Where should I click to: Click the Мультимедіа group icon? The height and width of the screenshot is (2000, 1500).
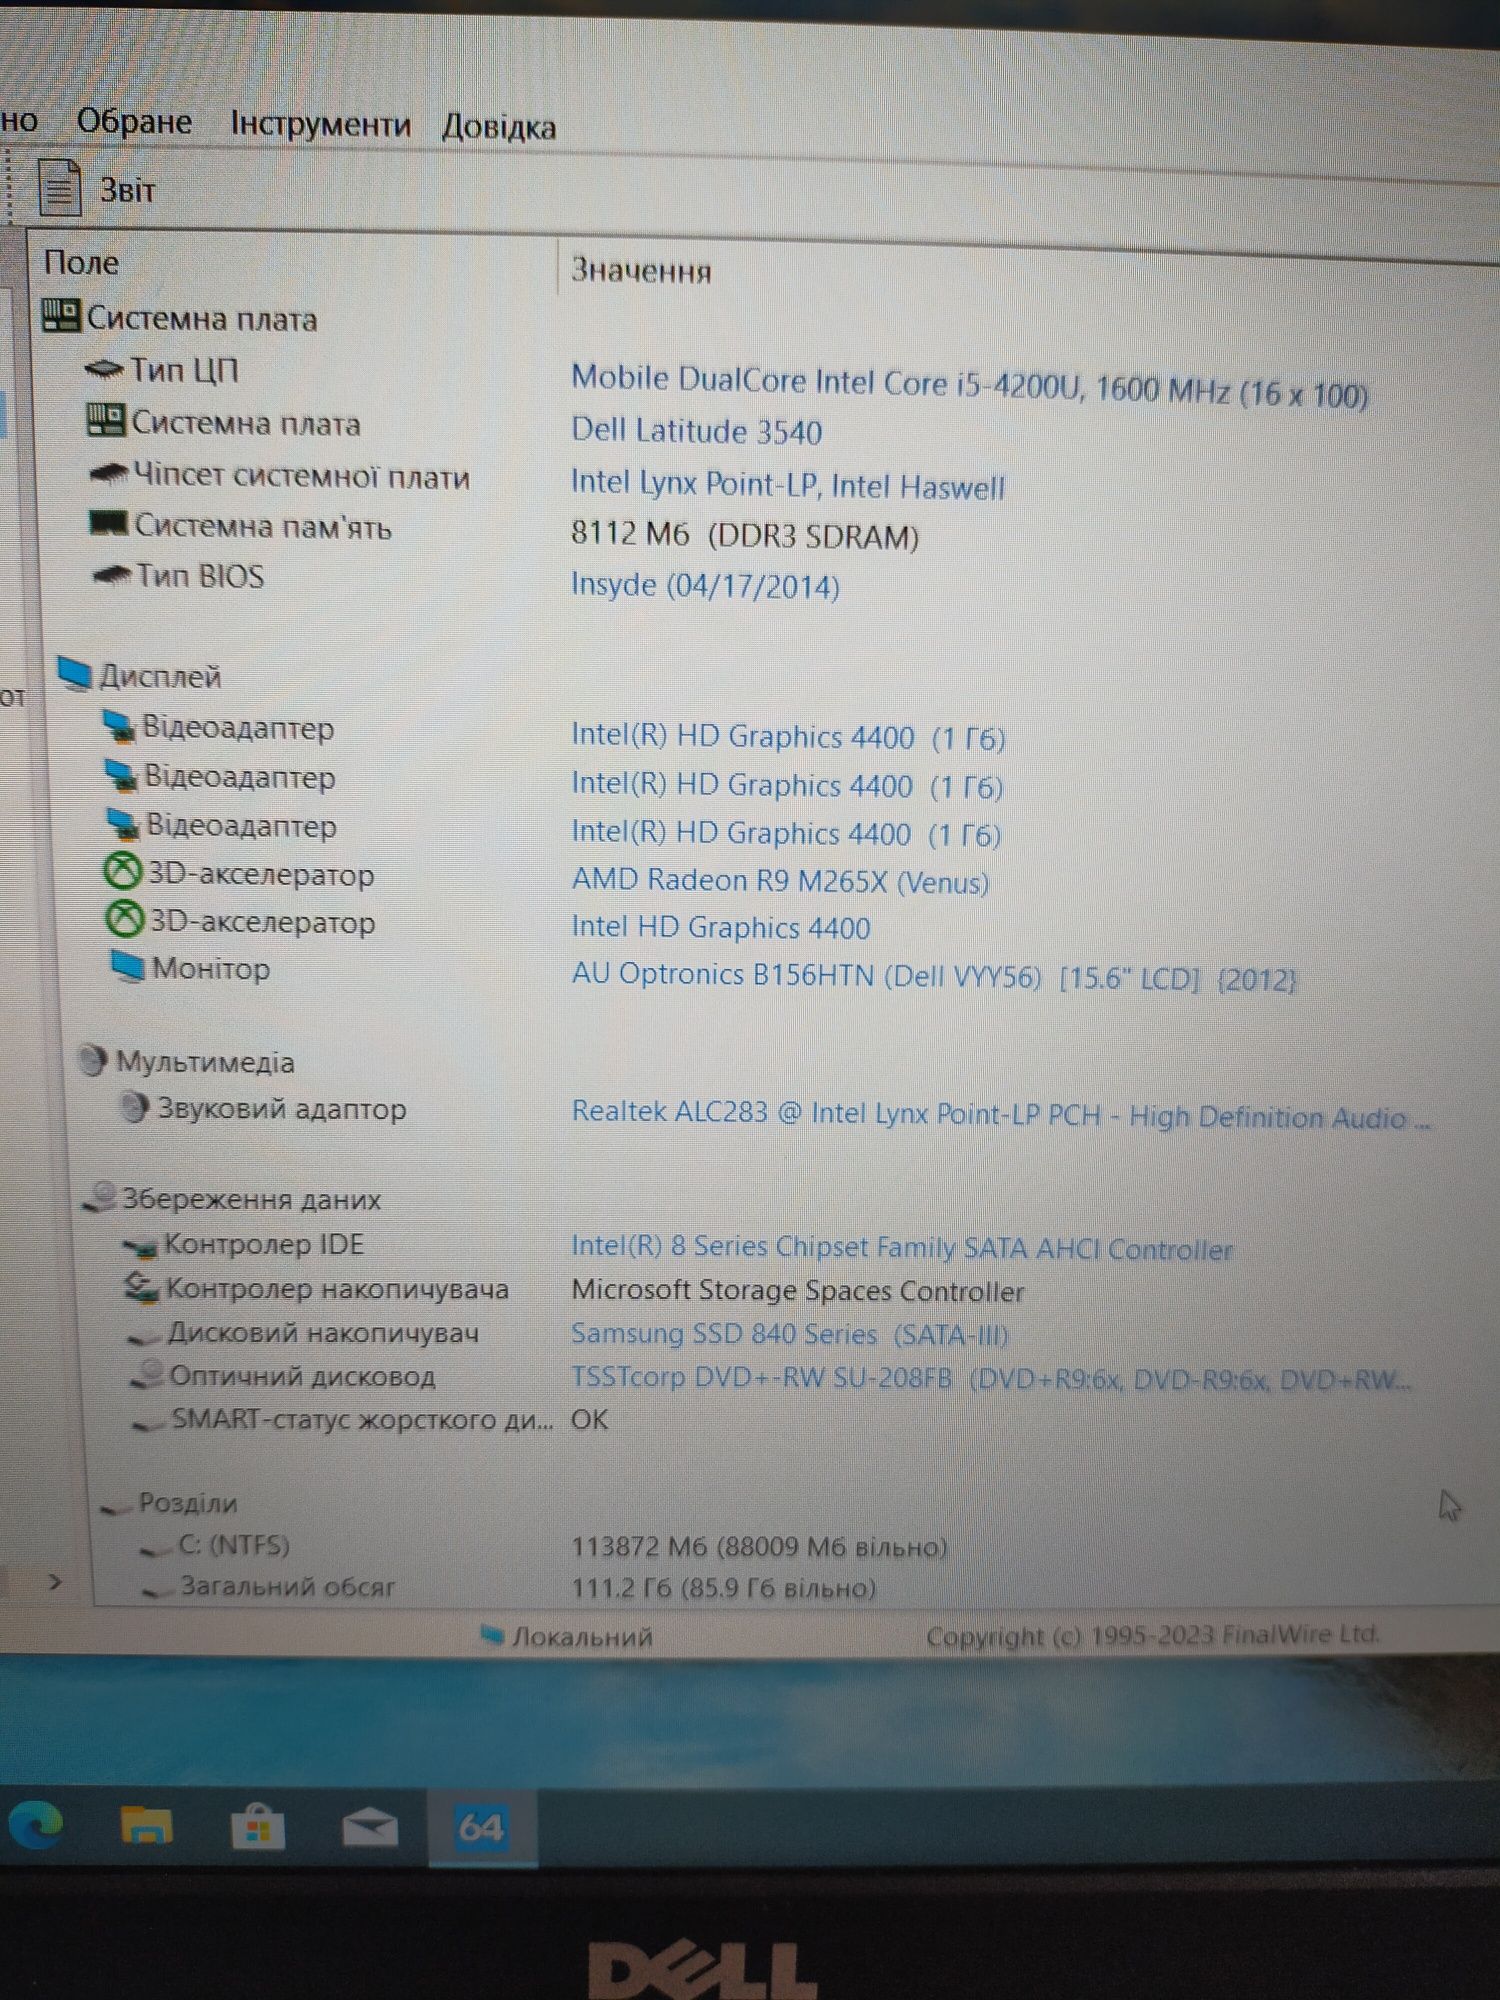point(93,1060)
